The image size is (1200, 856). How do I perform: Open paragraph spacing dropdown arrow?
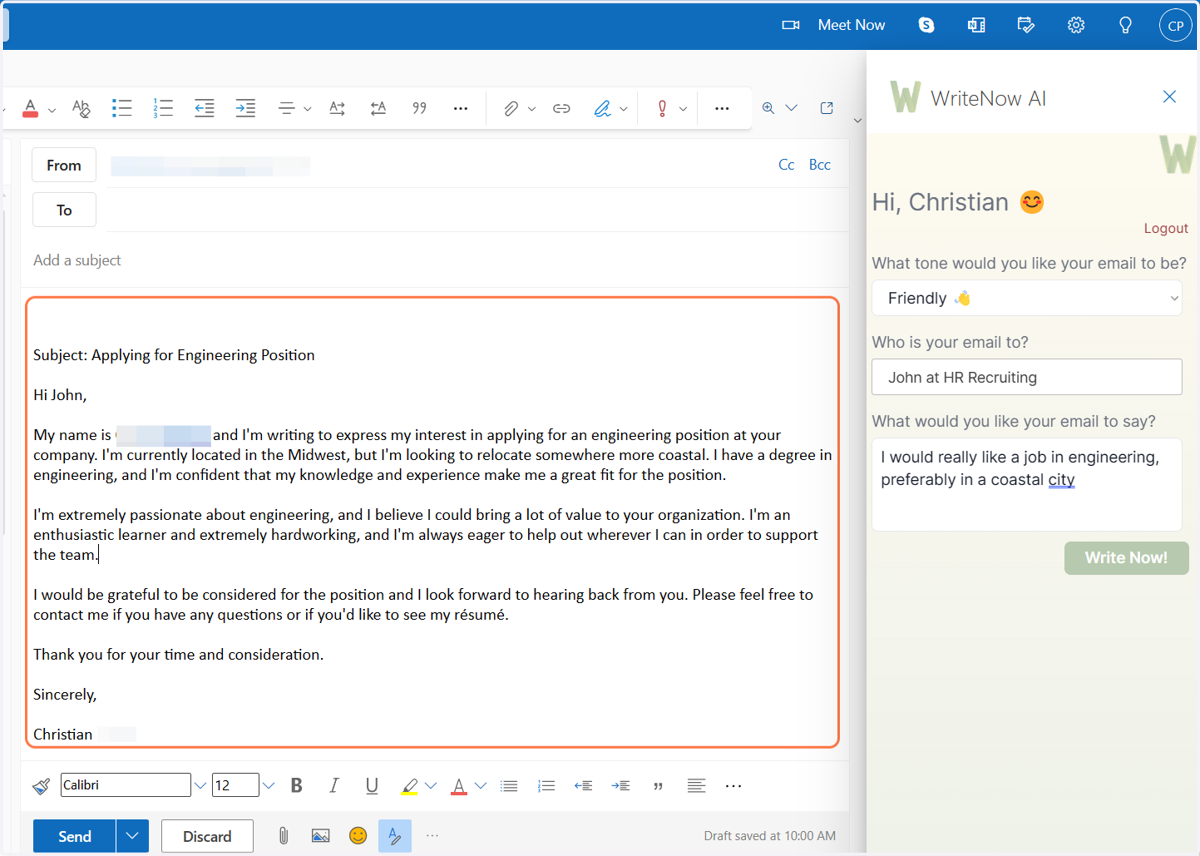(307, 109)
